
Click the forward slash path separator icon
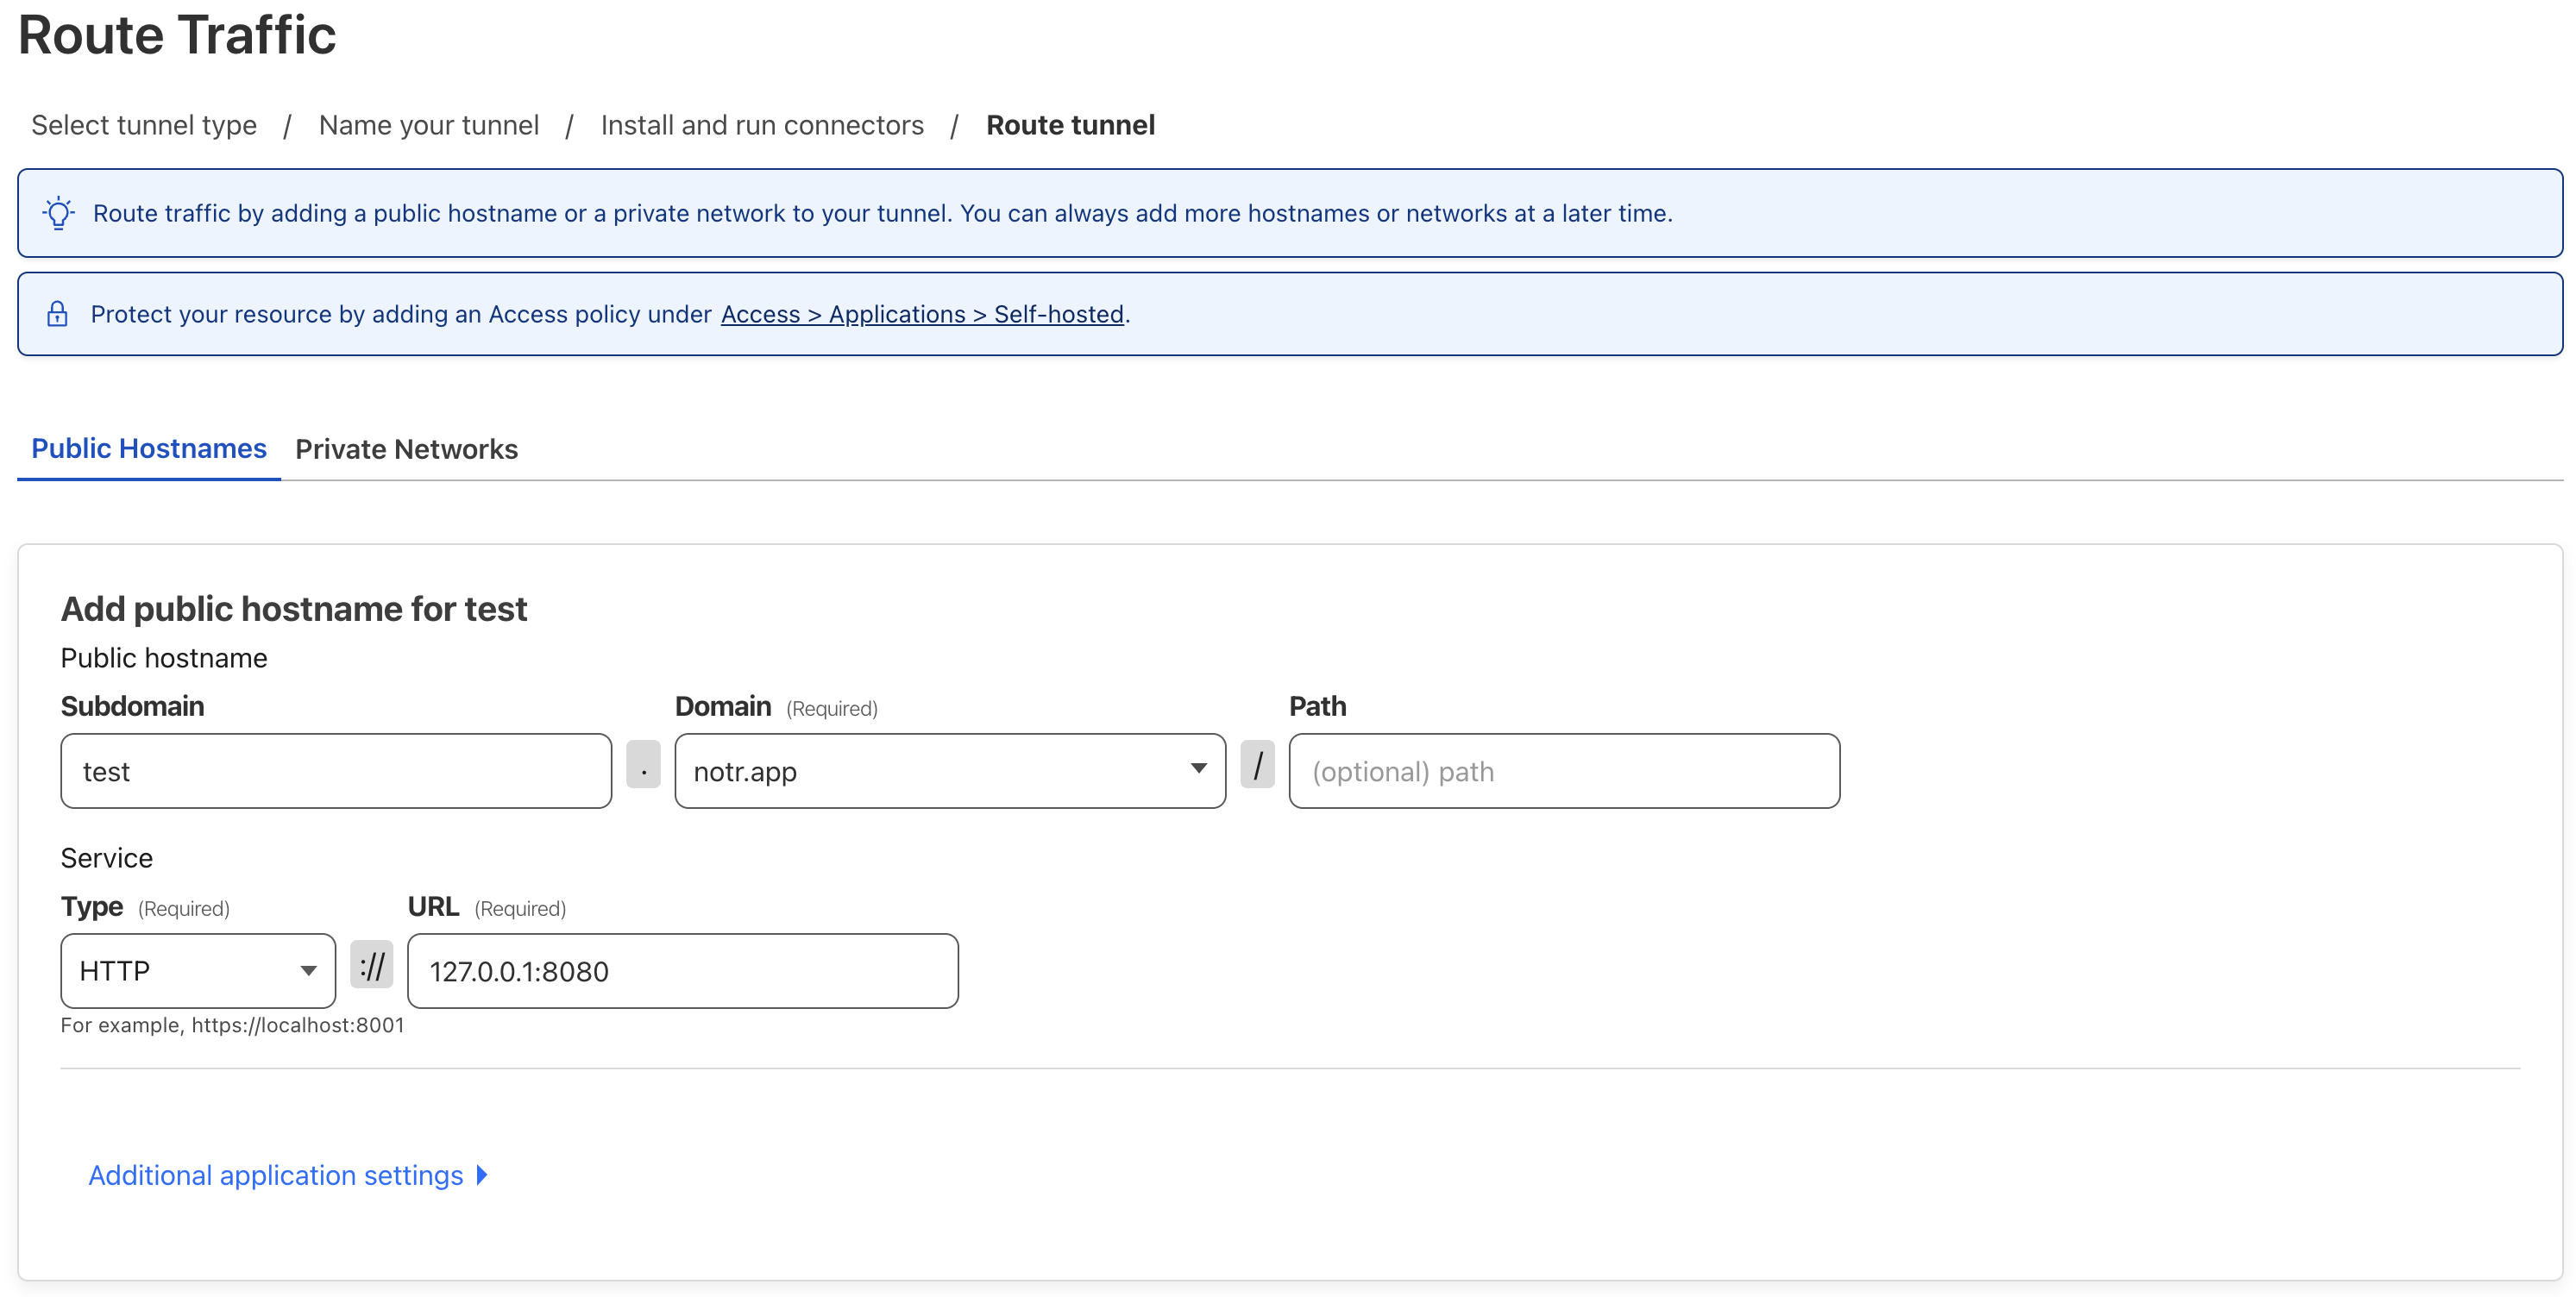coord(1258,771)
